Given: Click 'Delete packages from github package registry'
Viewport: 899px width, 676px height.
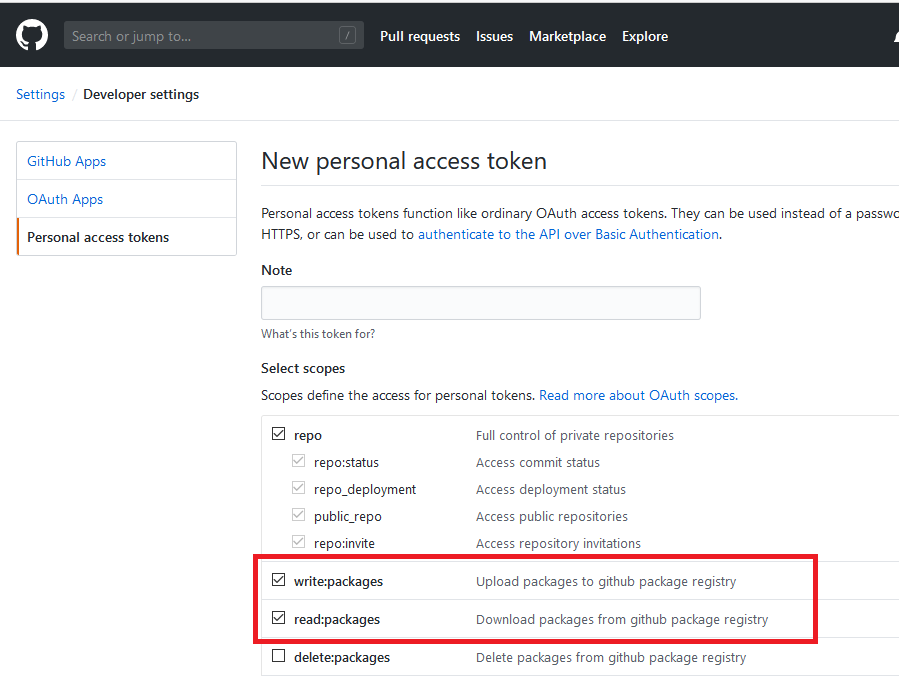Looking at the screenshot, I should (611, 657).
